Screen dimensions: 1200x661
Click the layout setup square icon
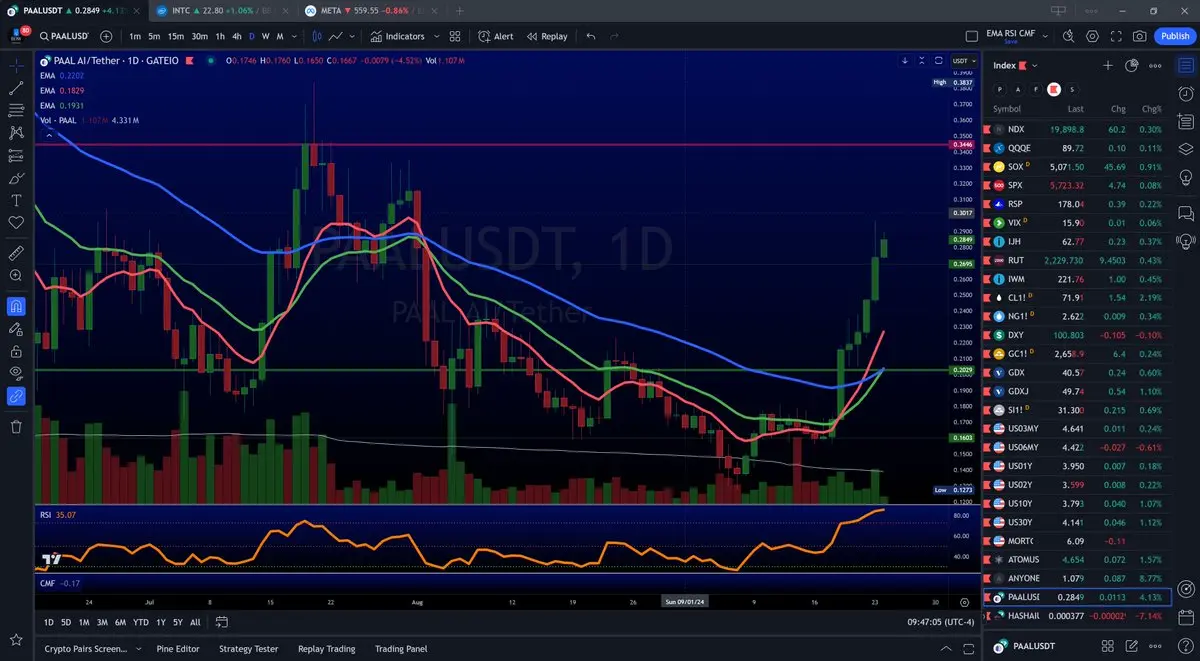[971, 36]
